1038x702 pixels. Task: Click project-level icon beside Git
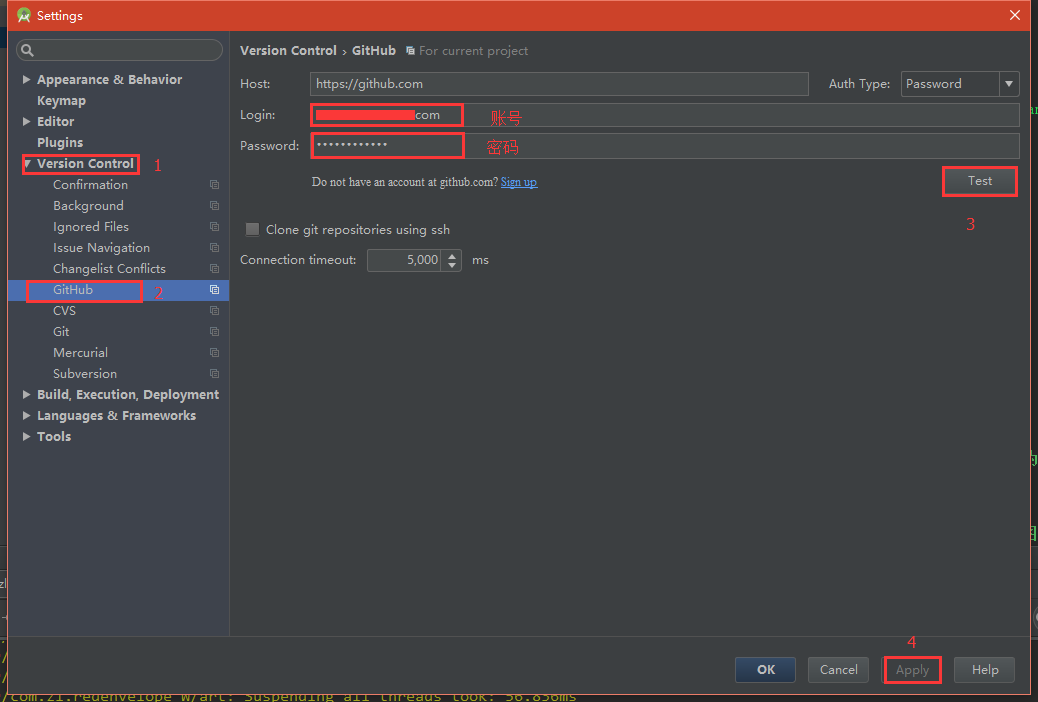214,332
